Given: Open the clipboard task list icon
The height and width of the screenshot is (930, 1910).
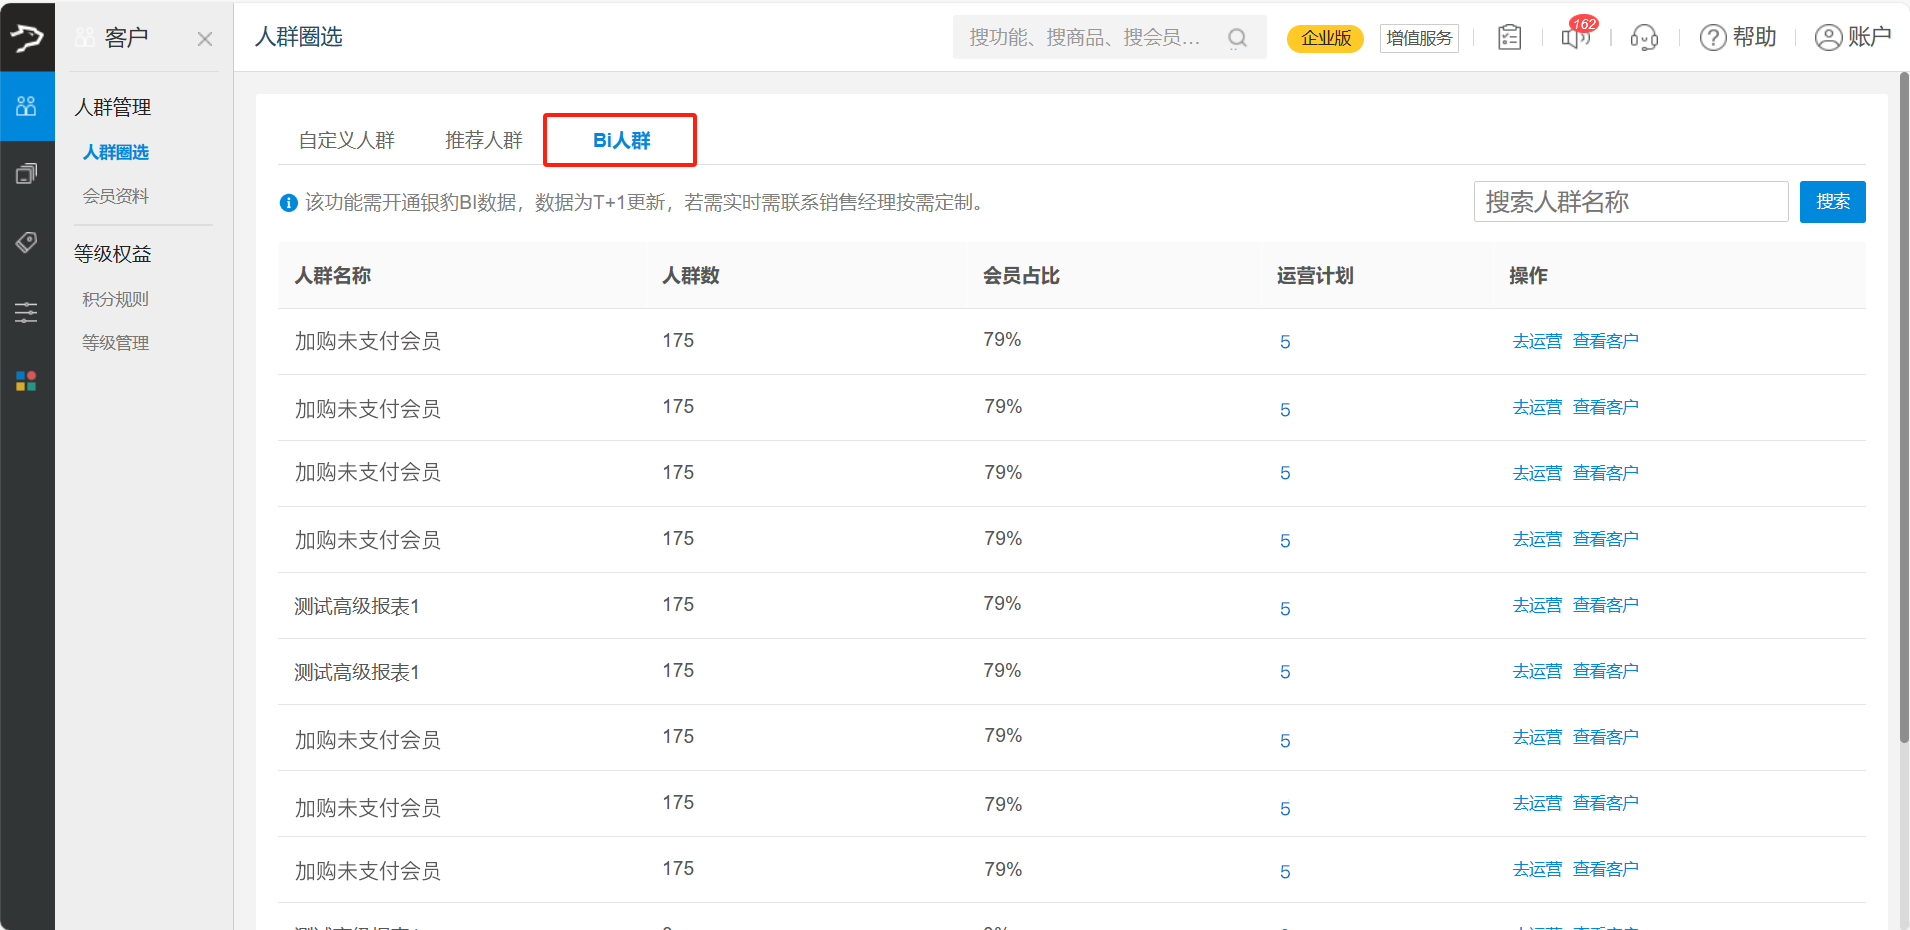Looking at the screenshot, I should point(1509,38).
